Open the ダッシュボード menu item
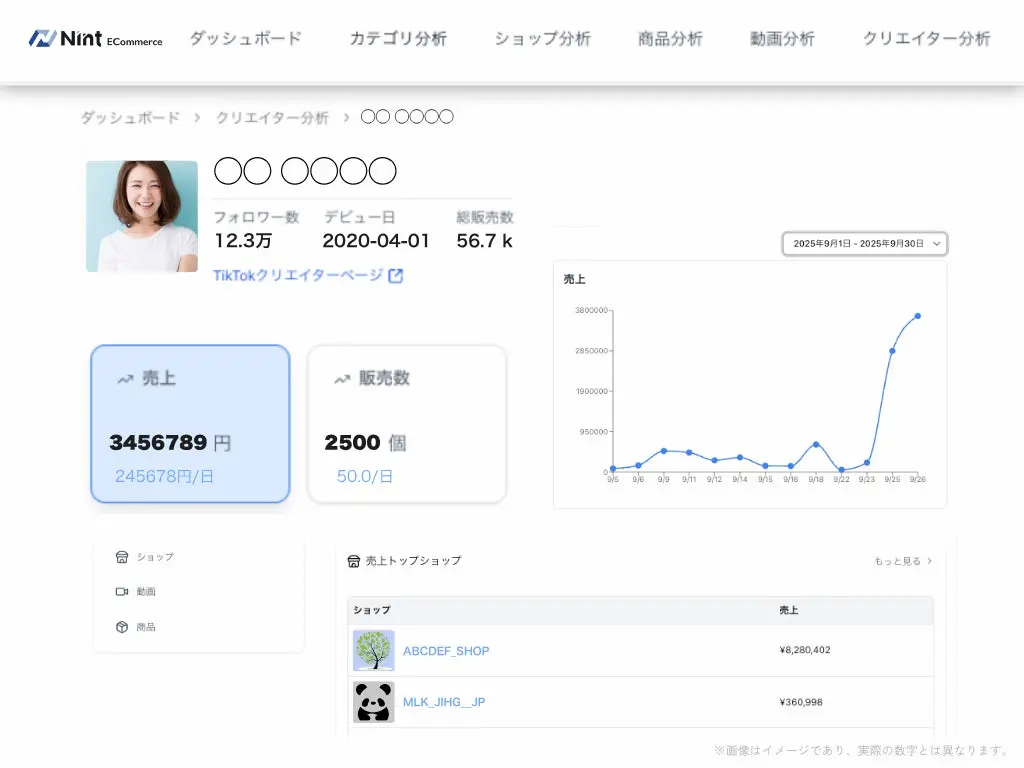The width and height of the screenshot is (1024, 768). (246, 39)
